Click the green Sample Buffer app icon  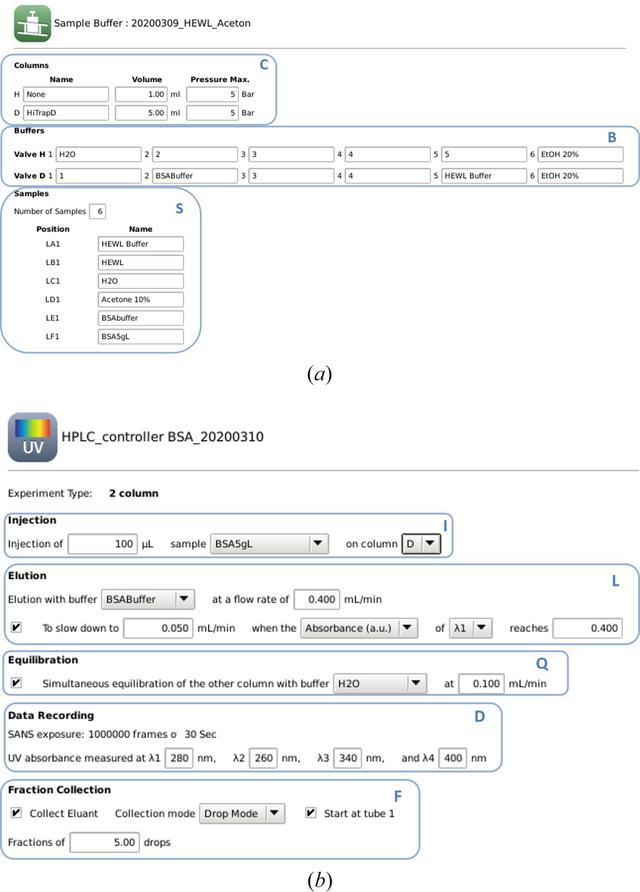32,23
